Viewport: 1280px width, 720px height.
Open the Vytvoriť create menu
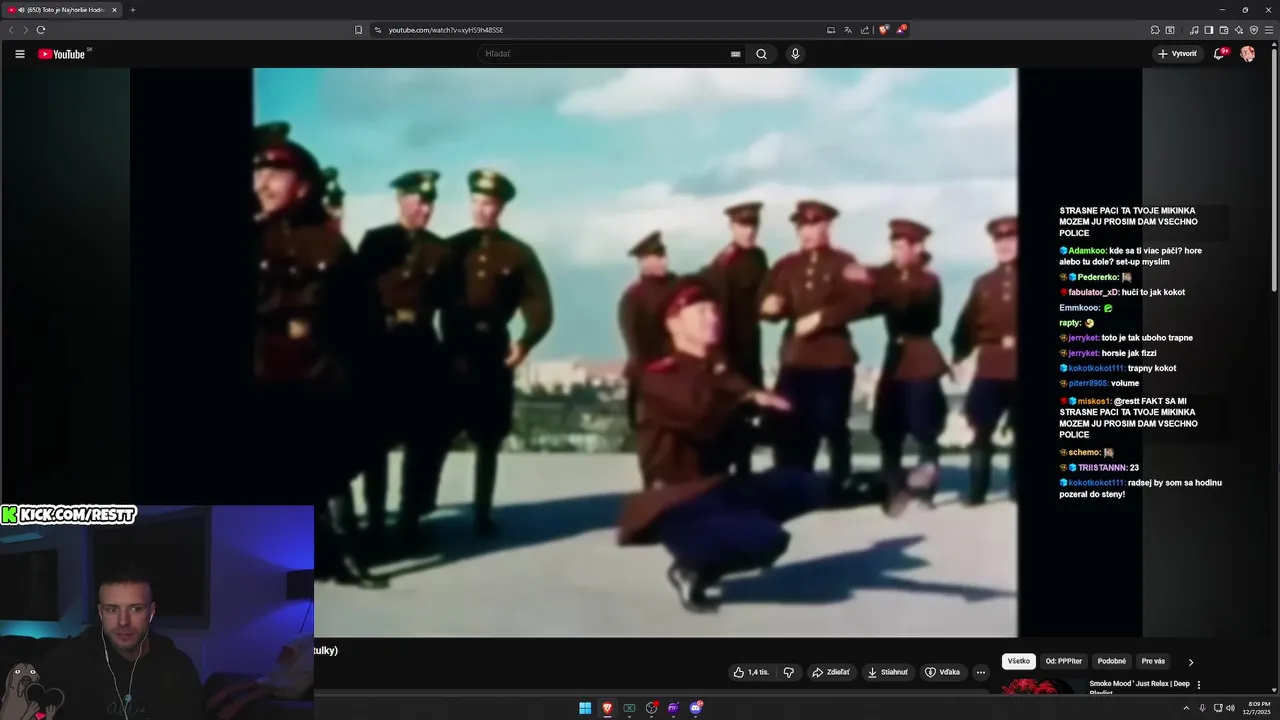(x=1177, y=54)
